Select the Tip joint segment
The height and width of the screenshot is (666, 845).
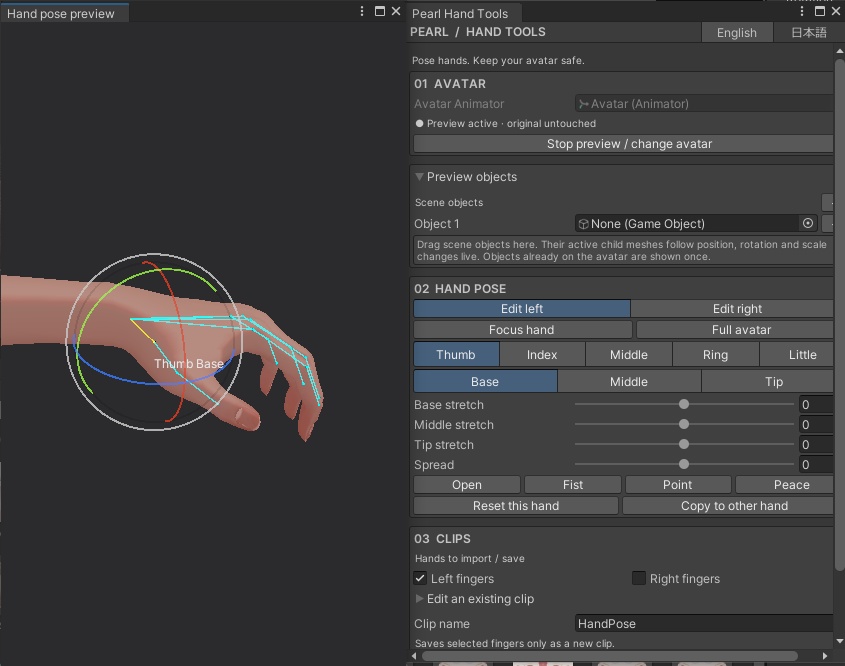click(768, 381)
